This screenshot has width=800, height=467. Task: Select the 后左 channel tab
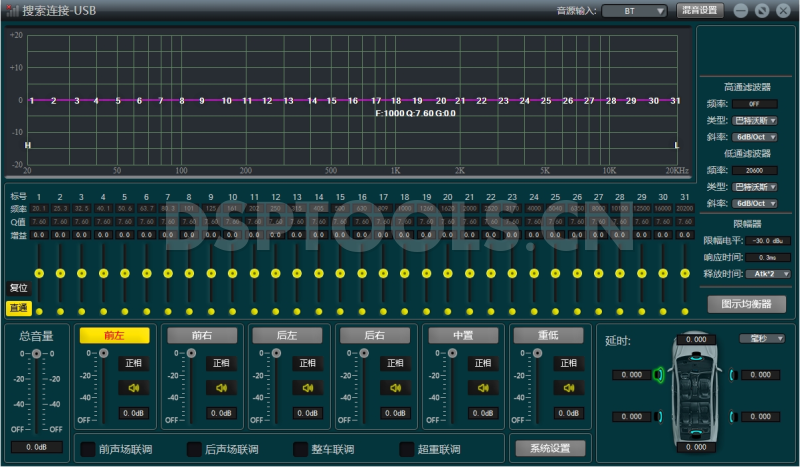click(287, 335)
